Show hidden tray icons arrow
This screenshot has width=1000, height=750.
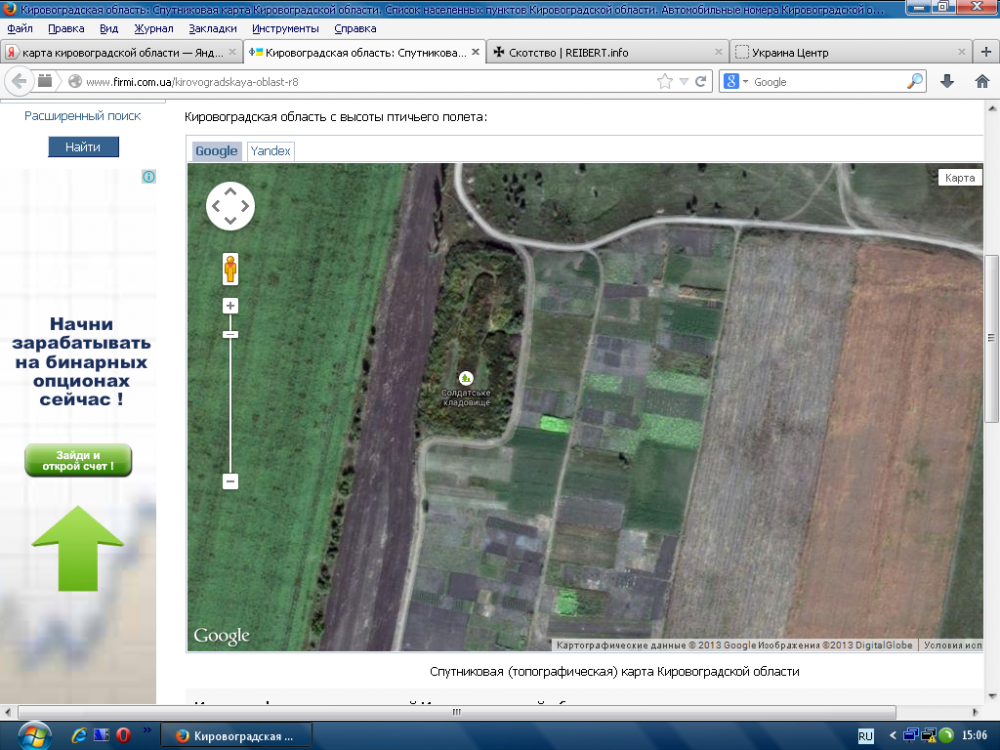tap(893, 735)
